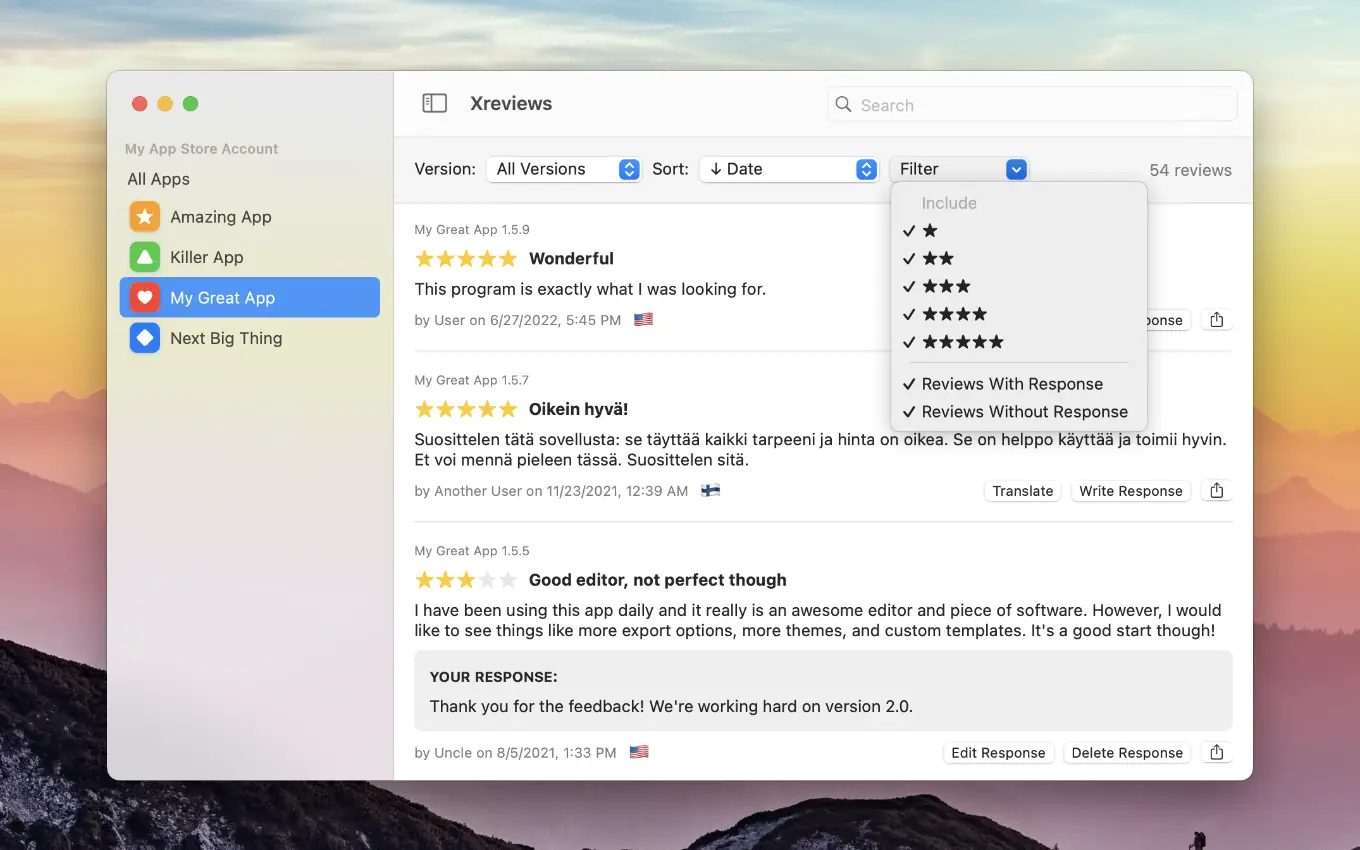Open the Sort by Date dropdown
Viewport: 1360px width, 850px height.
(x=789, y=169)
